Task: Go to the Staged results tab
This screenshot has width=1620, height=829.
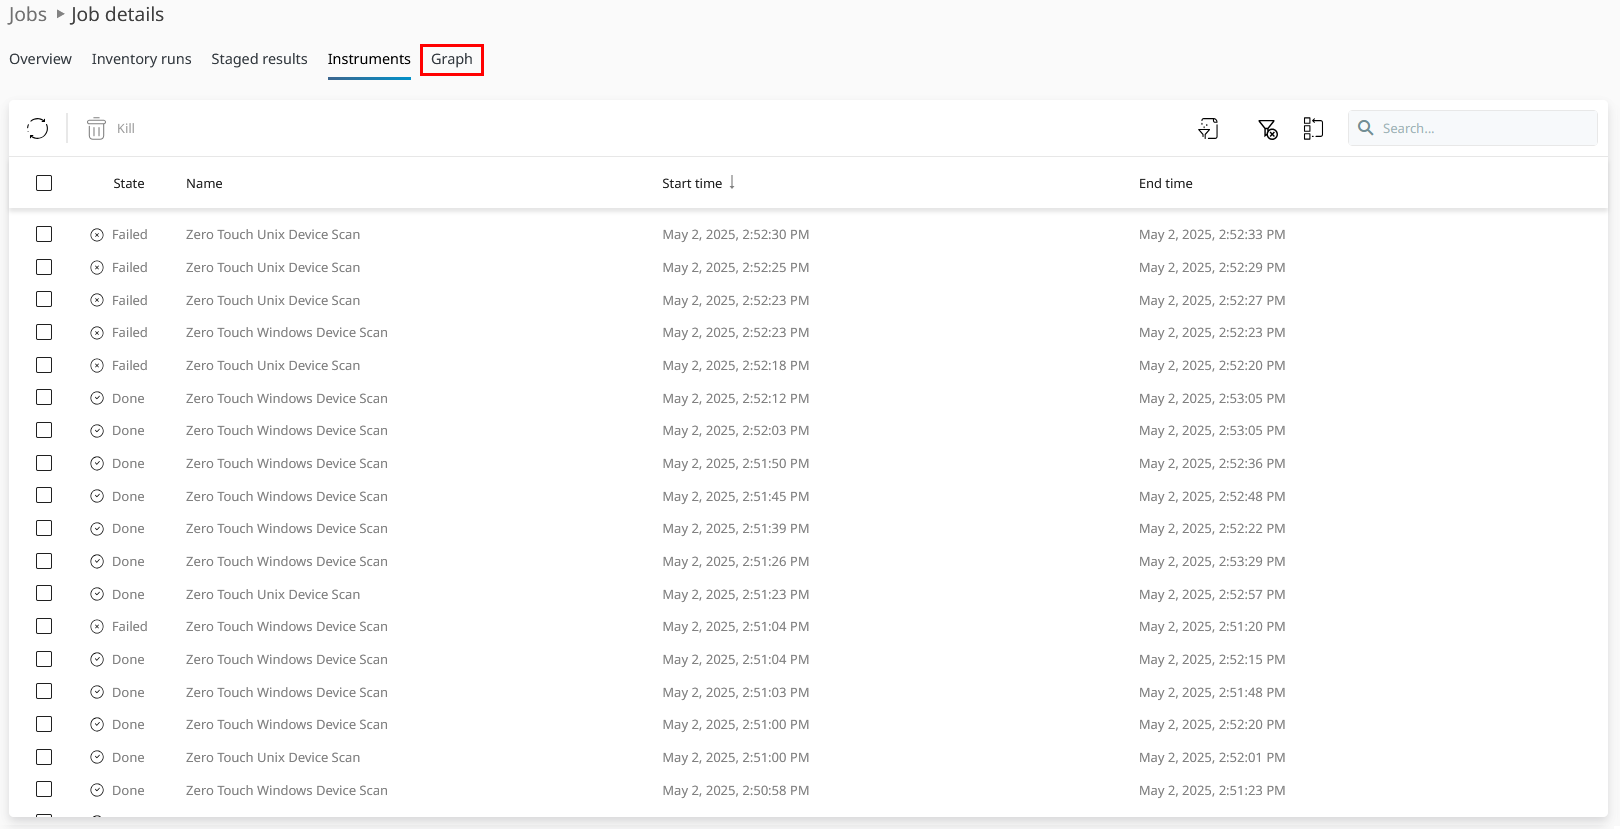Action: (x=259, y=59)
